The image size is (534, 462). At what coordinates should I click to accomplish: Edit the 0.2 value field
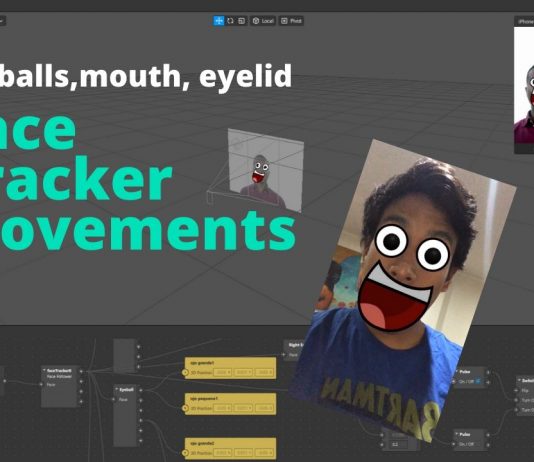398,445
